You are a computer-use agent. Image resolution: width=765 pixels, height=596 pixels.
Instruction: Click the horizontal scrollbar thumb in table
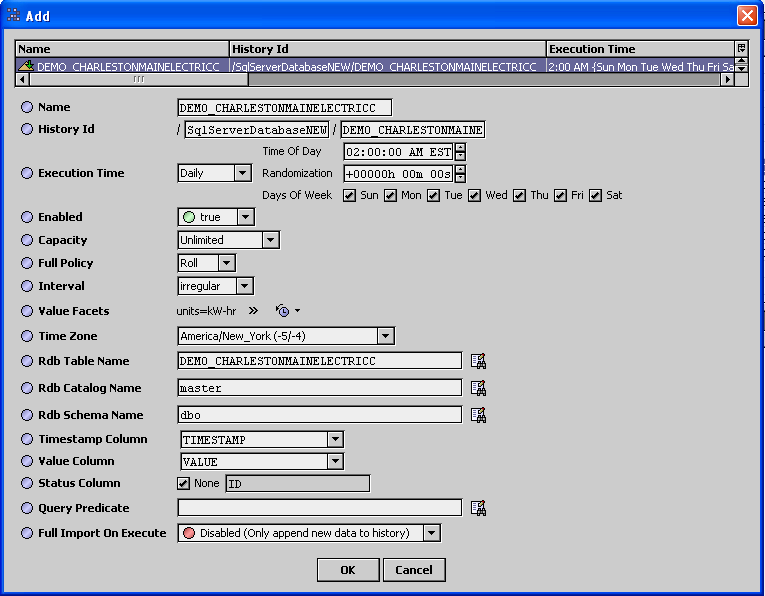pyautogui.click(x=138, y=79)
